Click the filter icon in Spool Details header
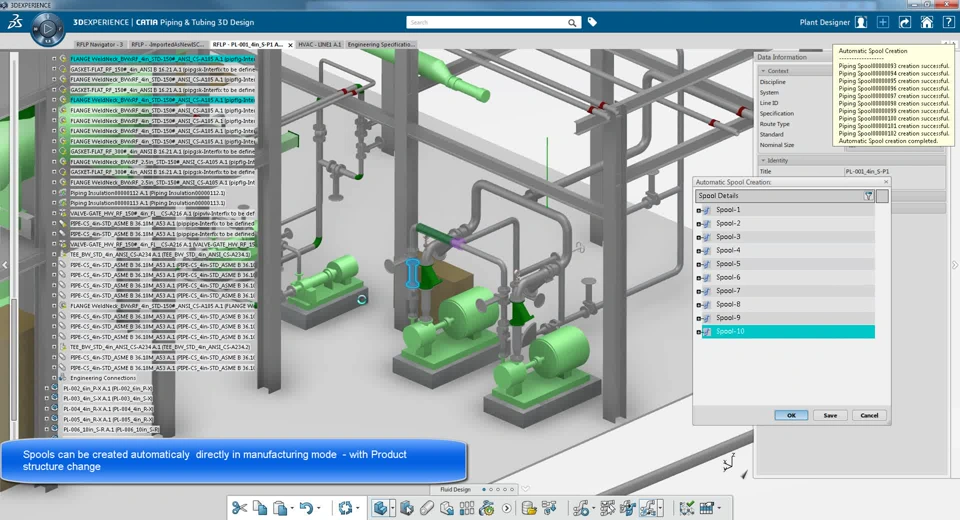 click(x=868, y=196)
